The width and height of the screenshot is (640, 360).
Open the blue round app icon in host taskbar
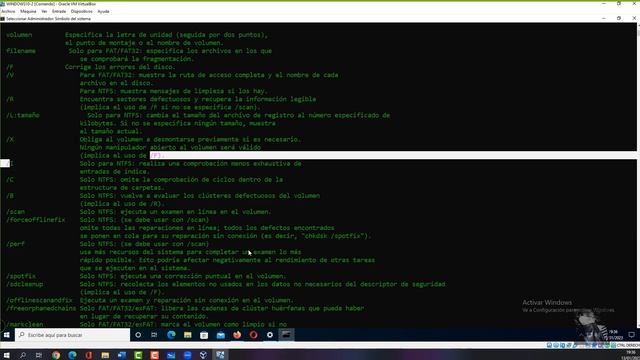[187, 355]
